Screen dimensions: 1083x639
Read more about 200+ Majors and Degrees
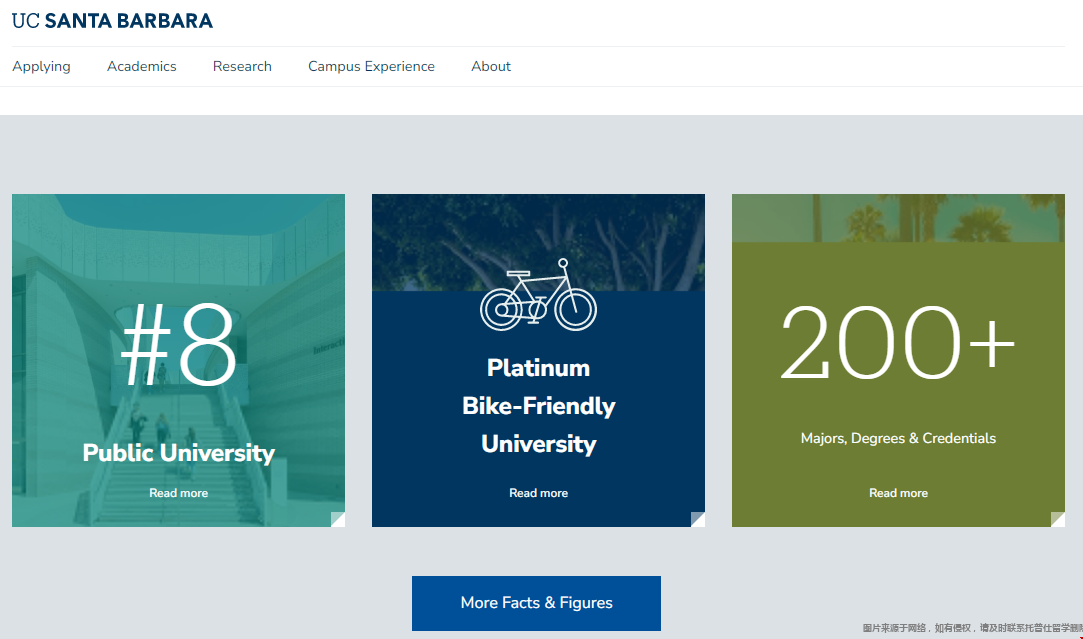tap(898, 493)
